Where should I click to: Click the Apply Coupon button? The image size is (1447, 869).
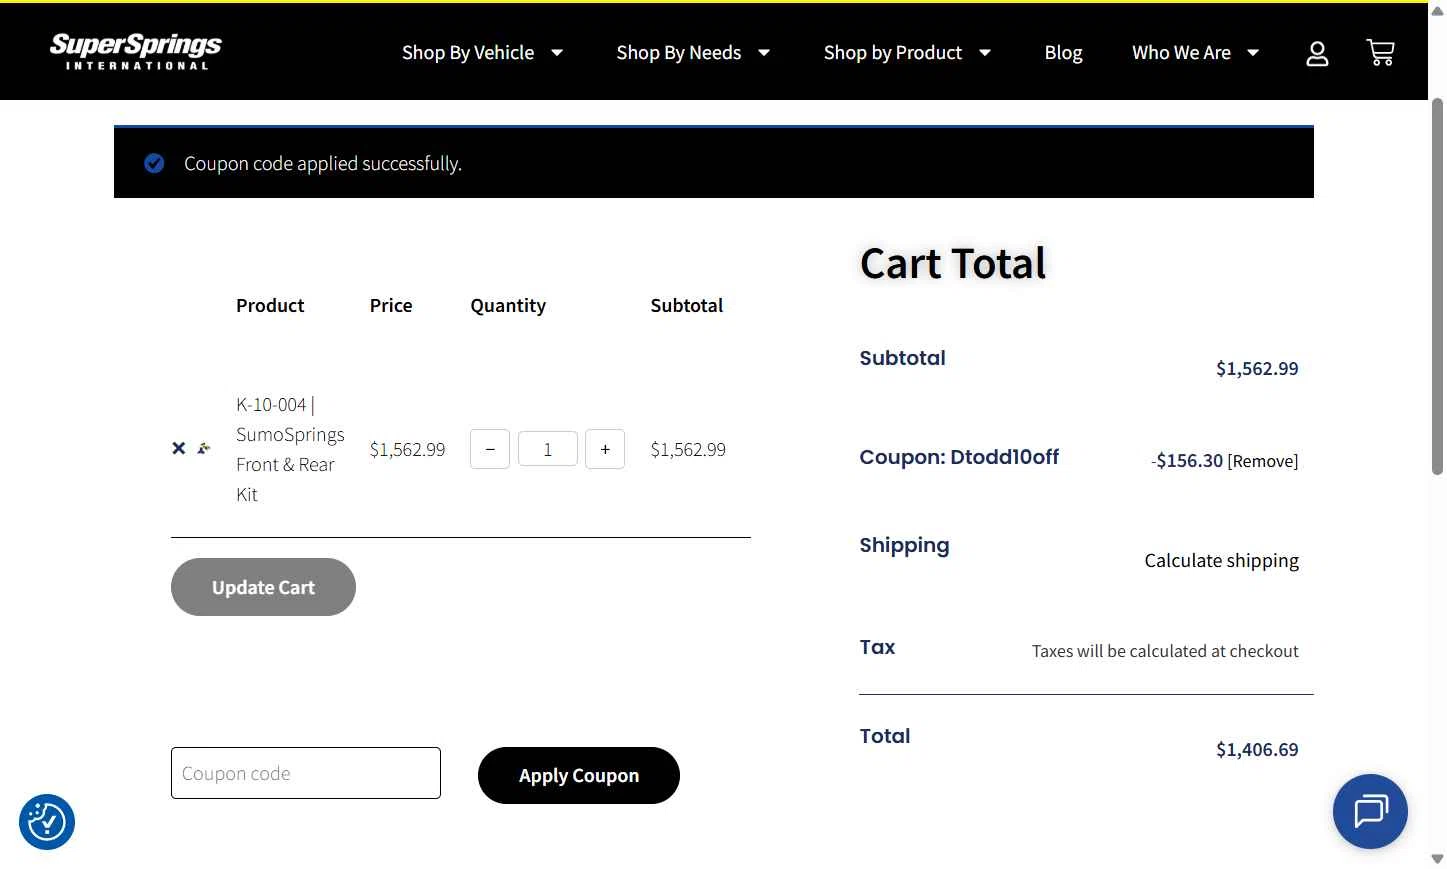(579, 775)
